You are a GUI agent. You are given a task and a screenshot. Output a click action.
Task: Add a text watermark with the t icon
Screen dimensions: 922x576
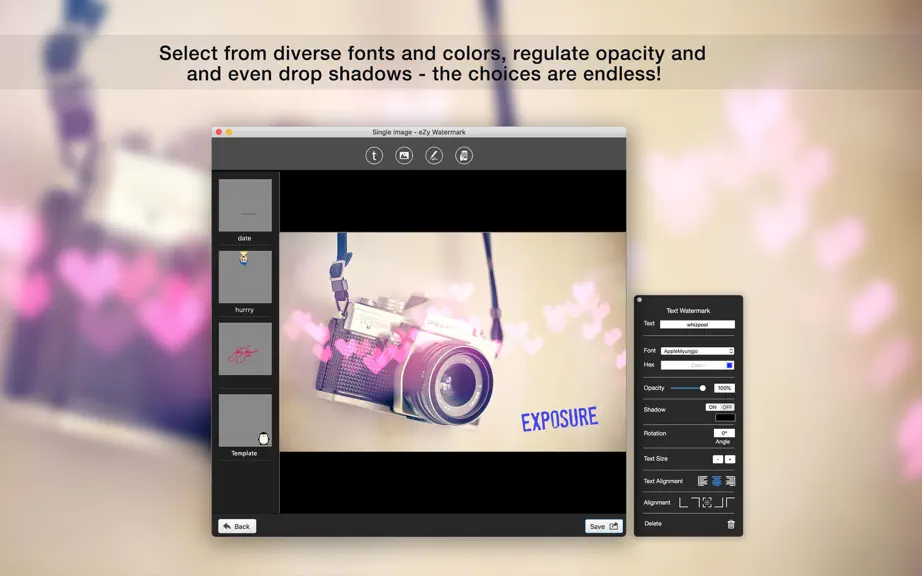point(374,156)
